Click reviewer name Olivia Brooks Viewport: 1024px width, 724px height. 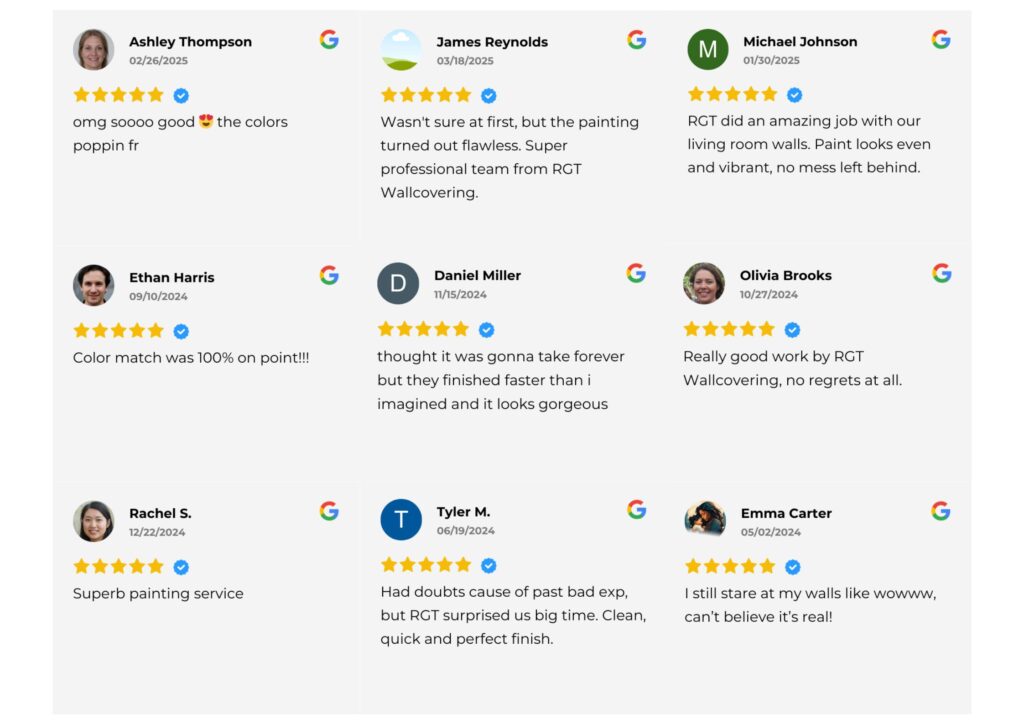tap(786, 275)
